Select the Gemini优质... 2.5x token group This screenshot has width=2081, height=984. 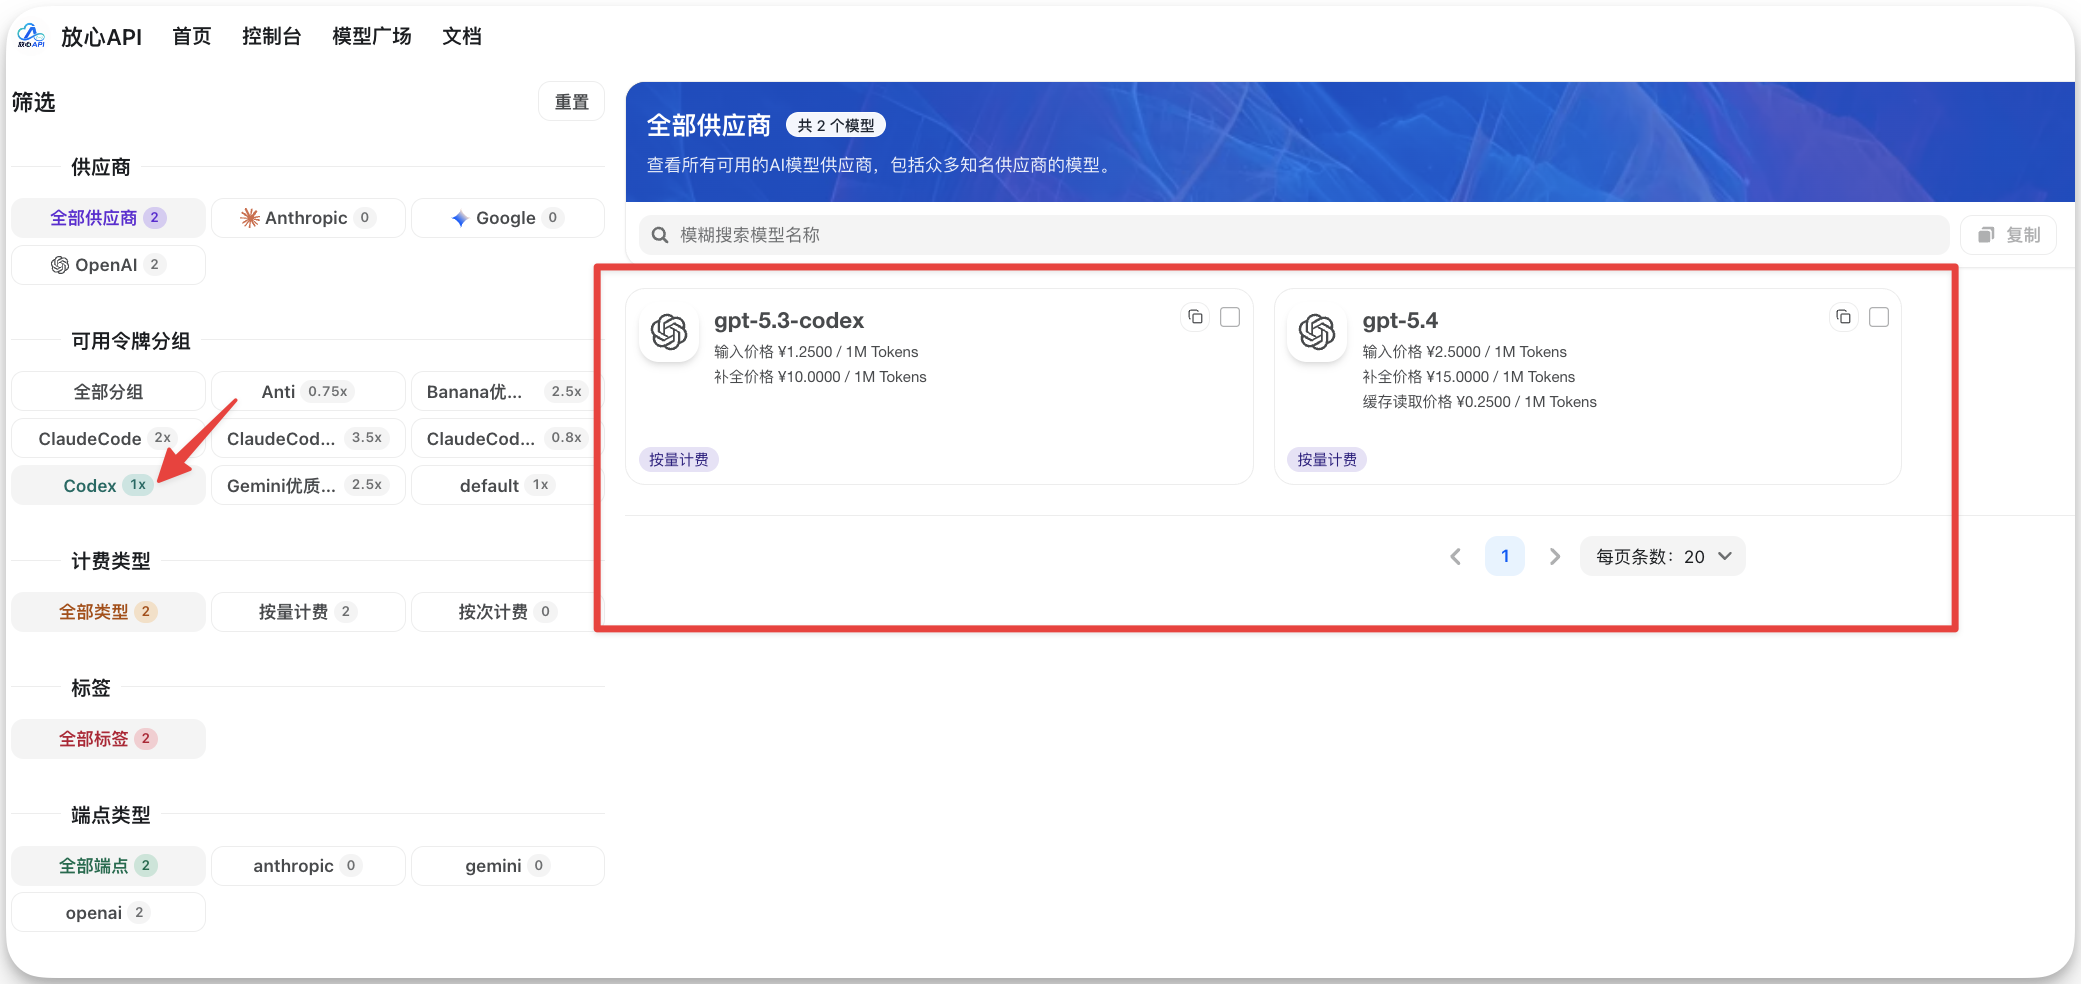point(308,486)
